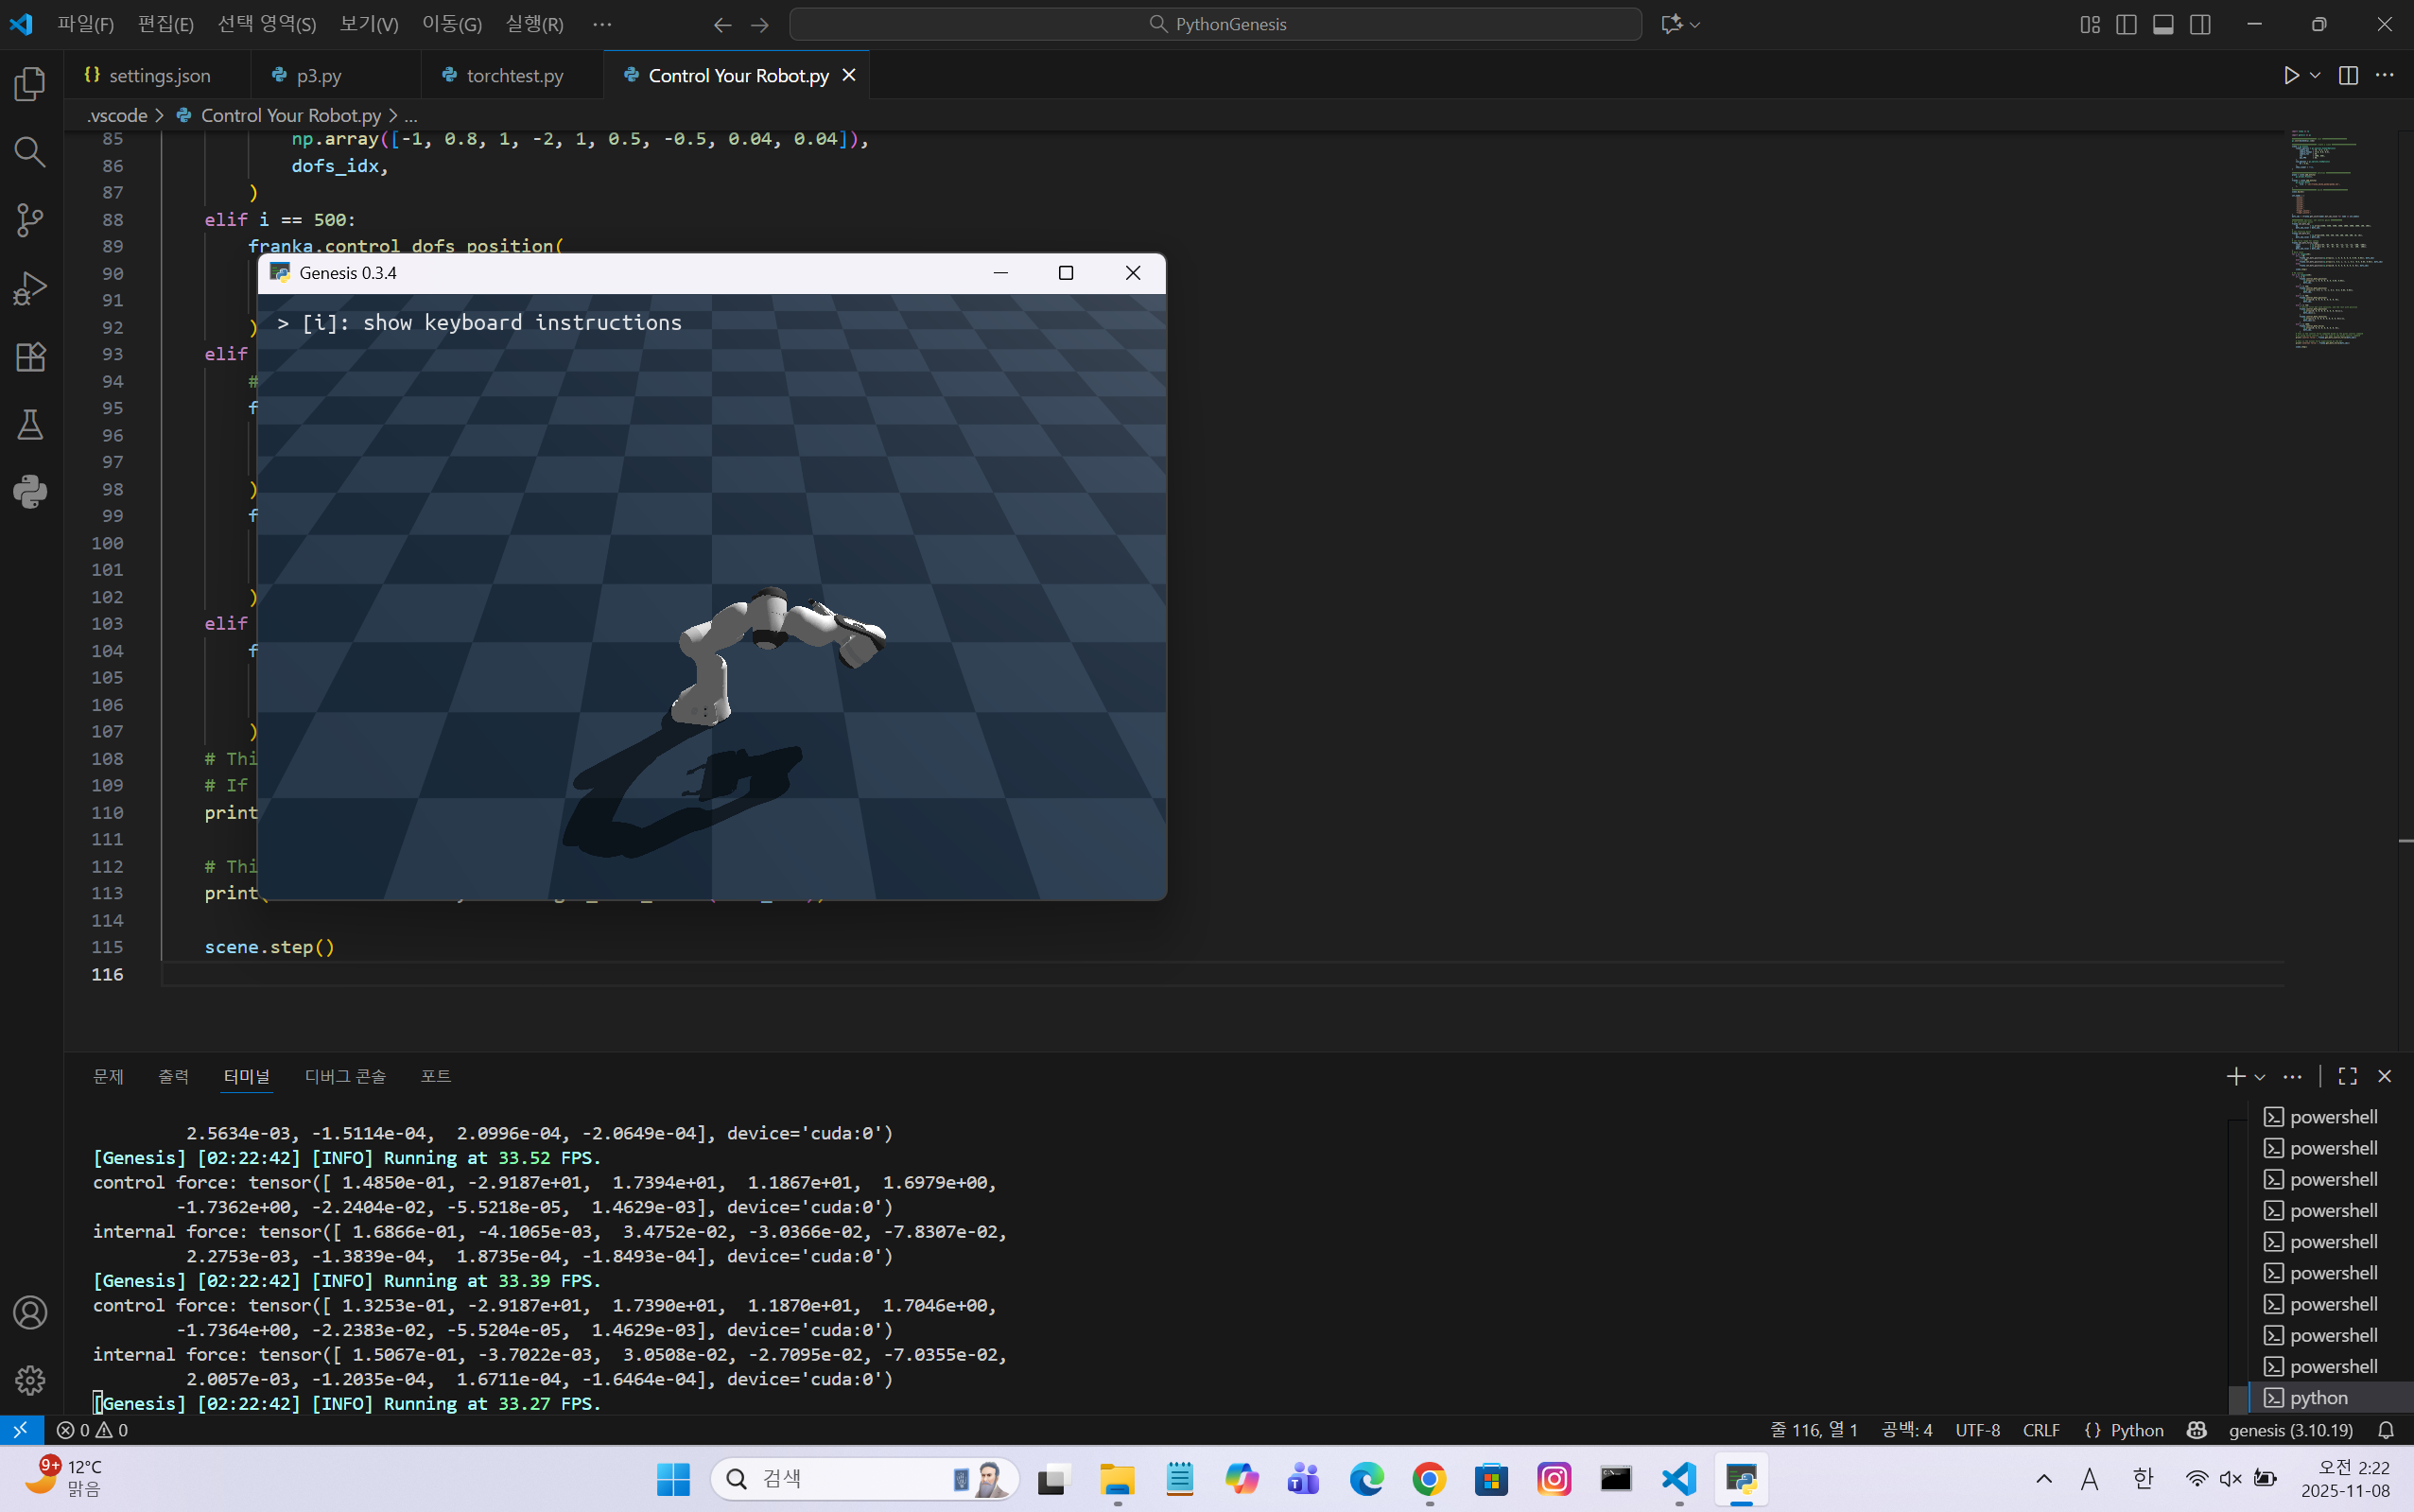
Task: Click the genesis (3.10.19) interpreter selector
Action: click(x=2290, y=1430)
